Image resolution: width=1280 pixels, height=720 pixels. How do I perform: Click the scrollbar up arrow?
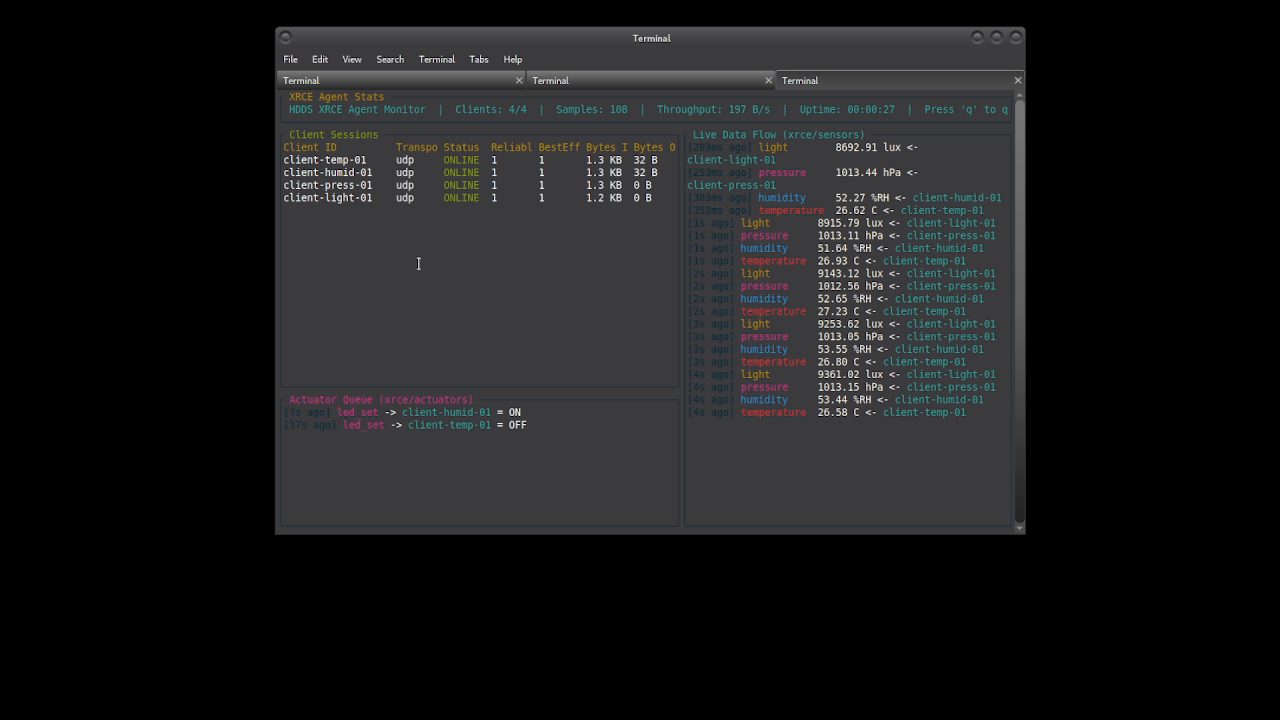[x=1017, y=96]
